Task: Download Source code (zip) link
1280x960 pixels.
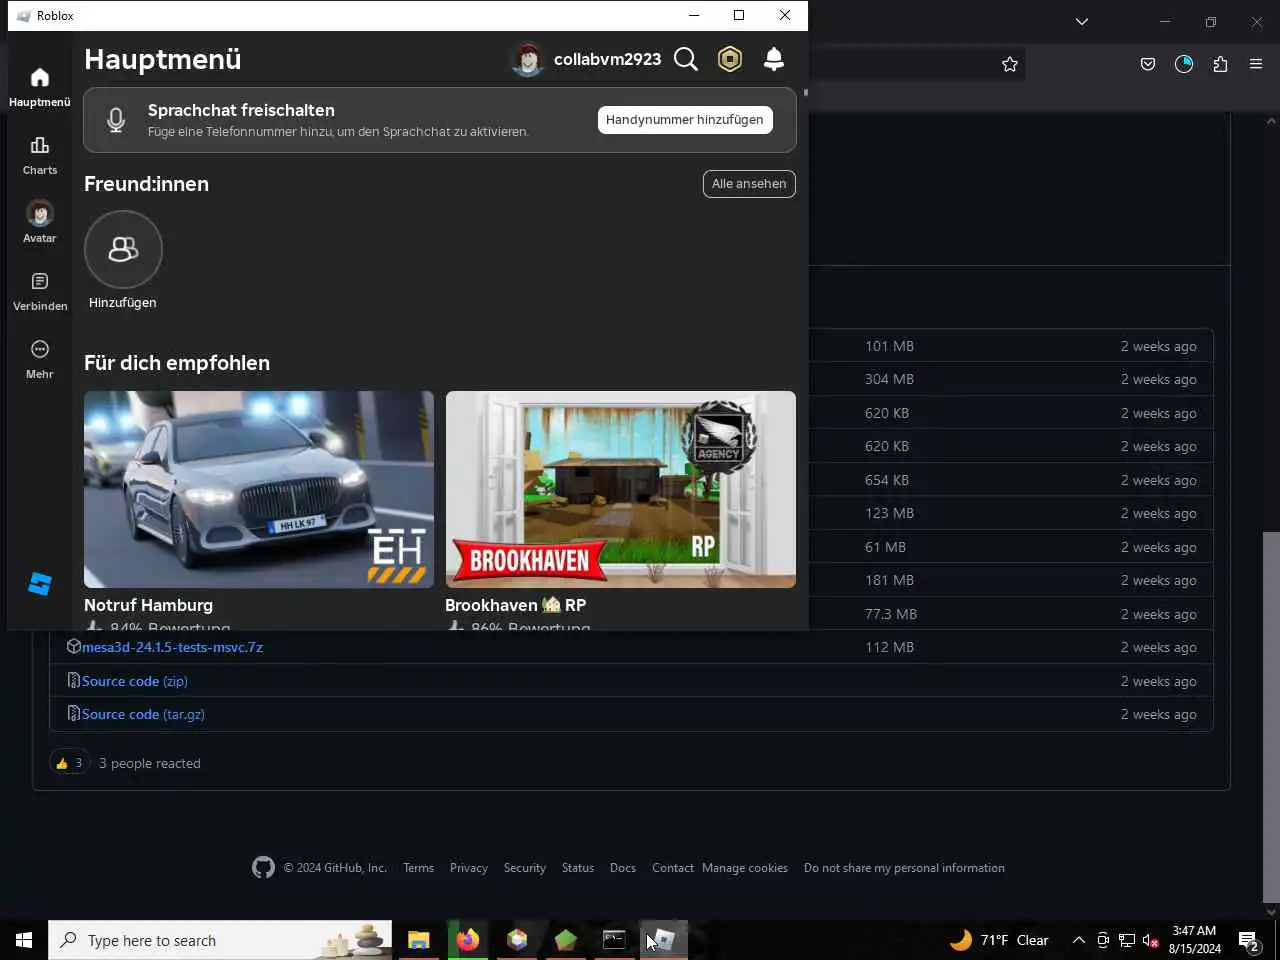Action: pos(135,681)
